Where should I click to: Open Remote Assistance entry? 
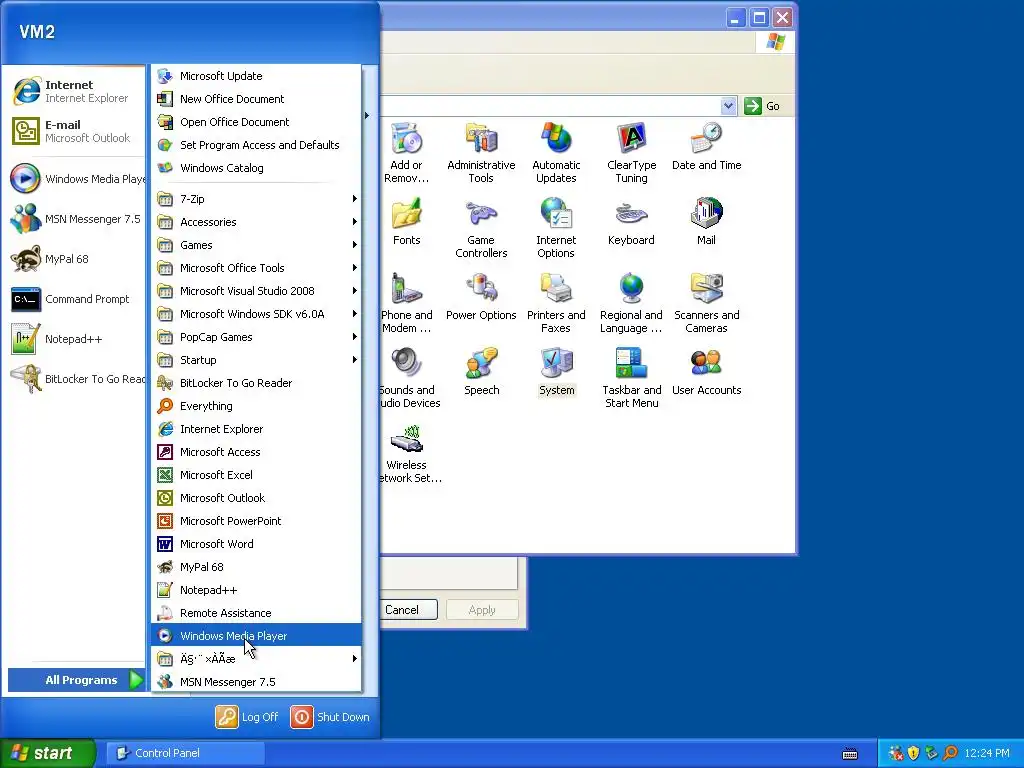pos(257,613)
